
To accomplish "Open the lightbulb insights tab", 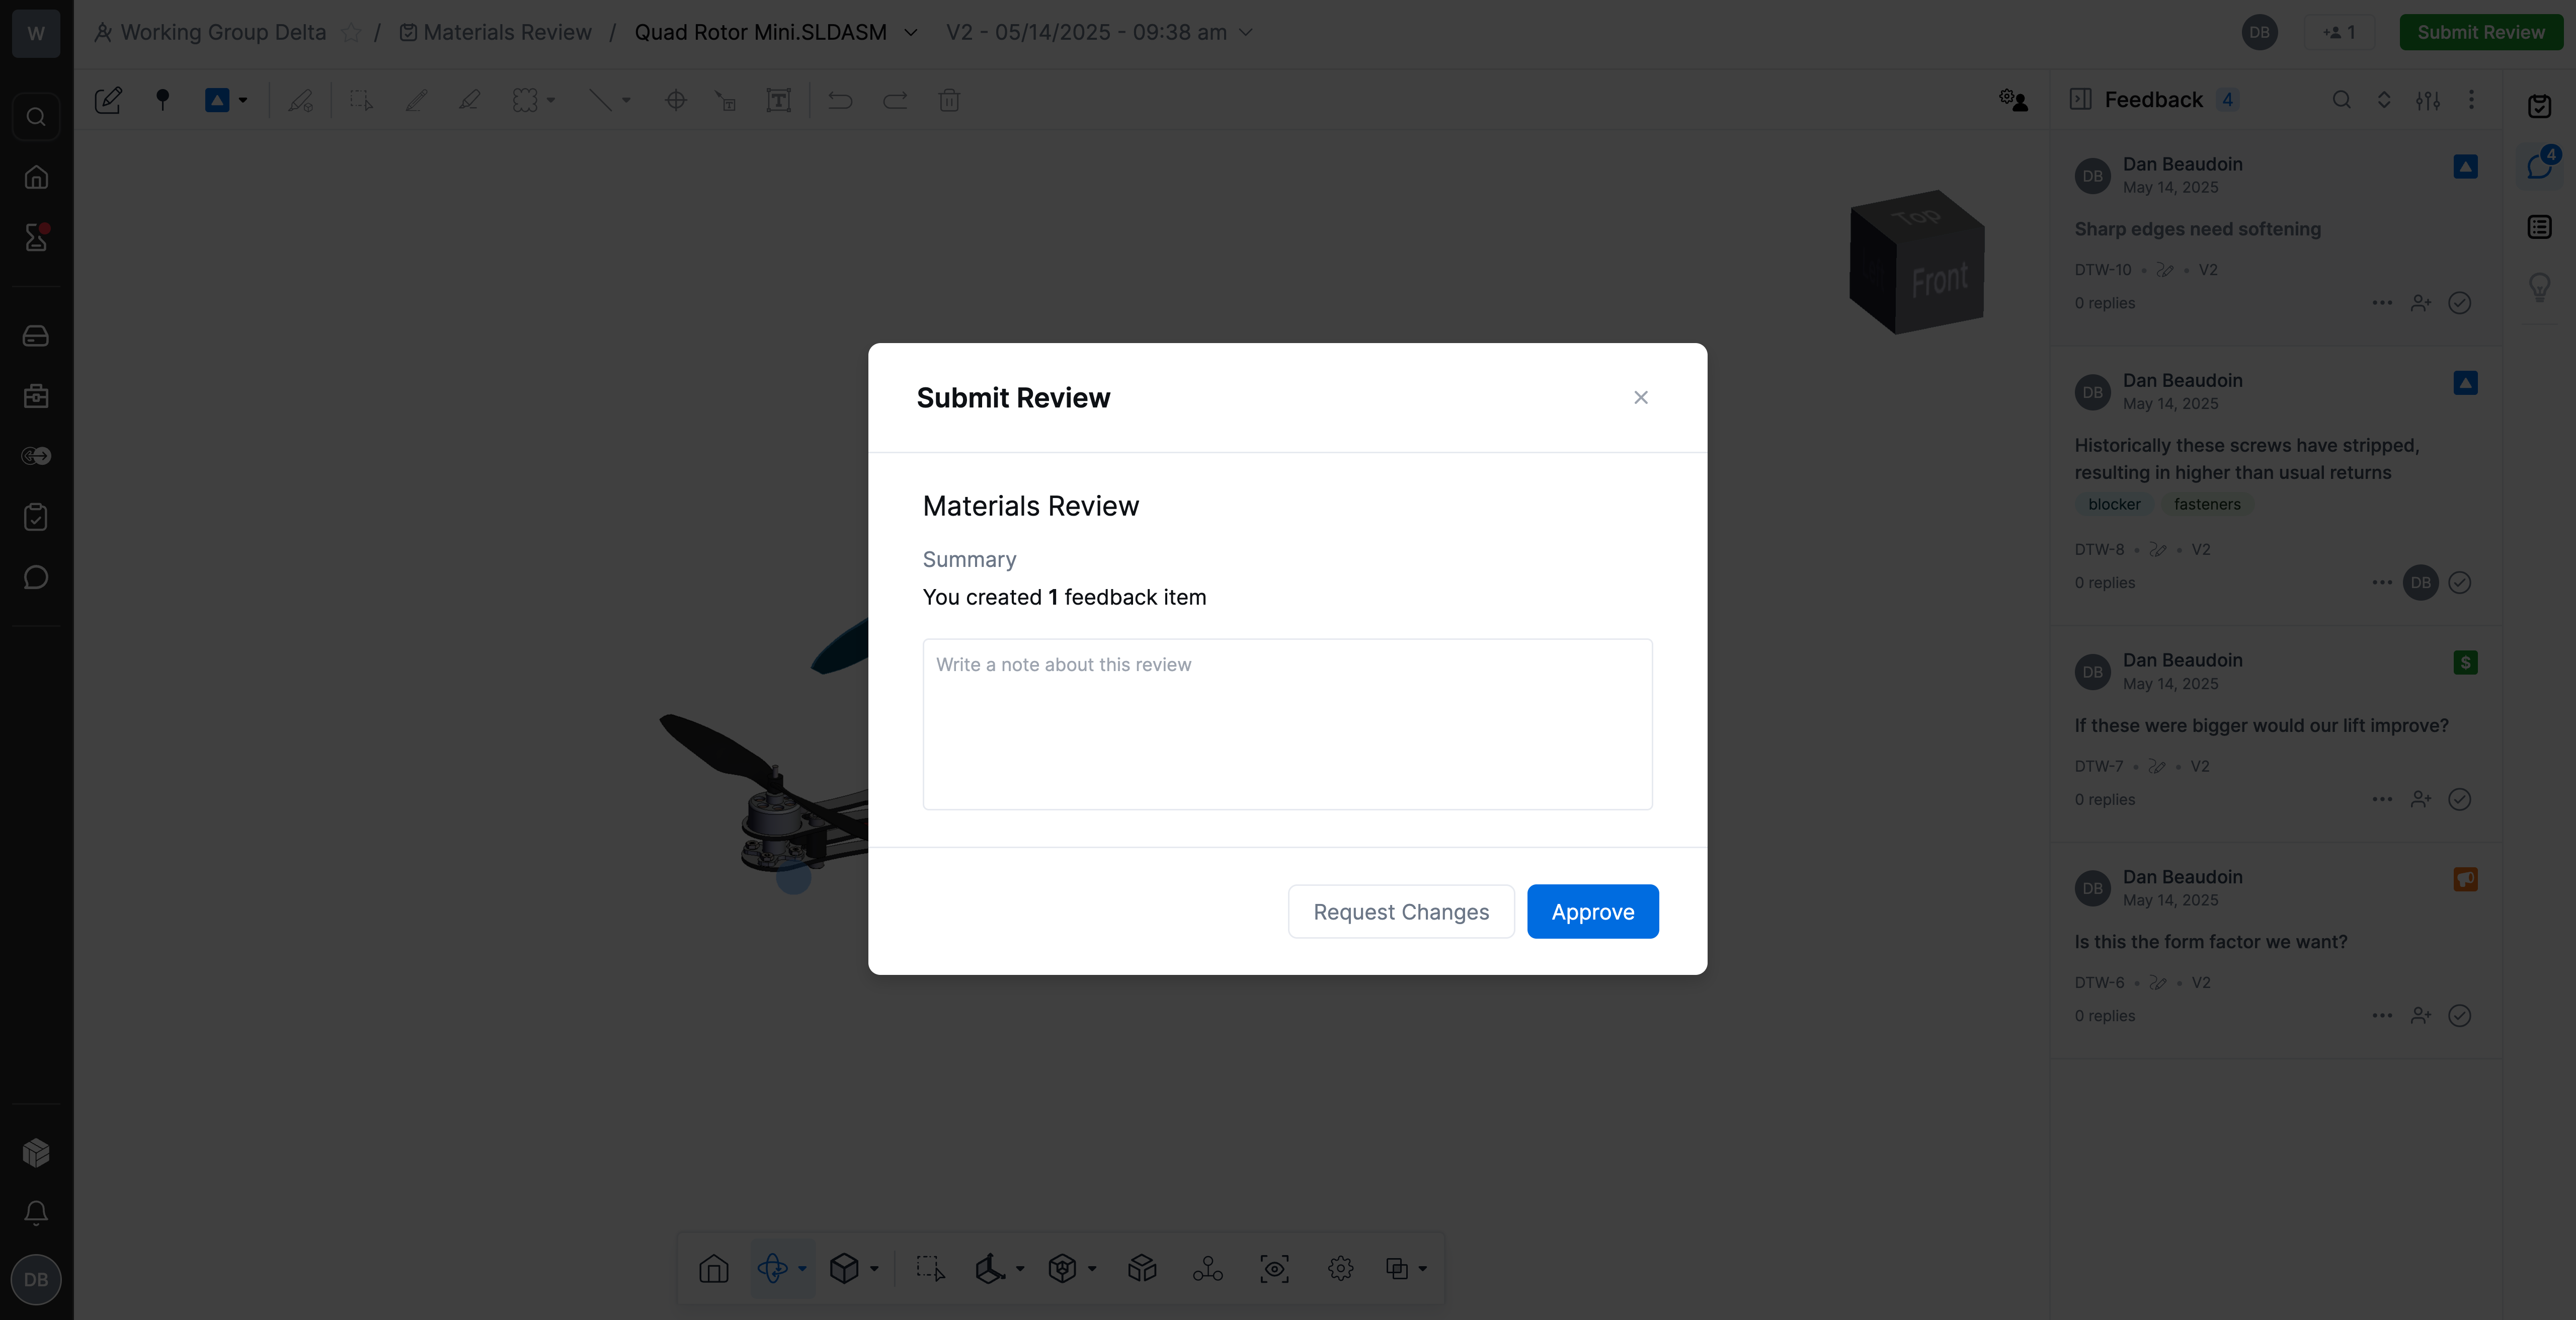I will click(2540, 287).
